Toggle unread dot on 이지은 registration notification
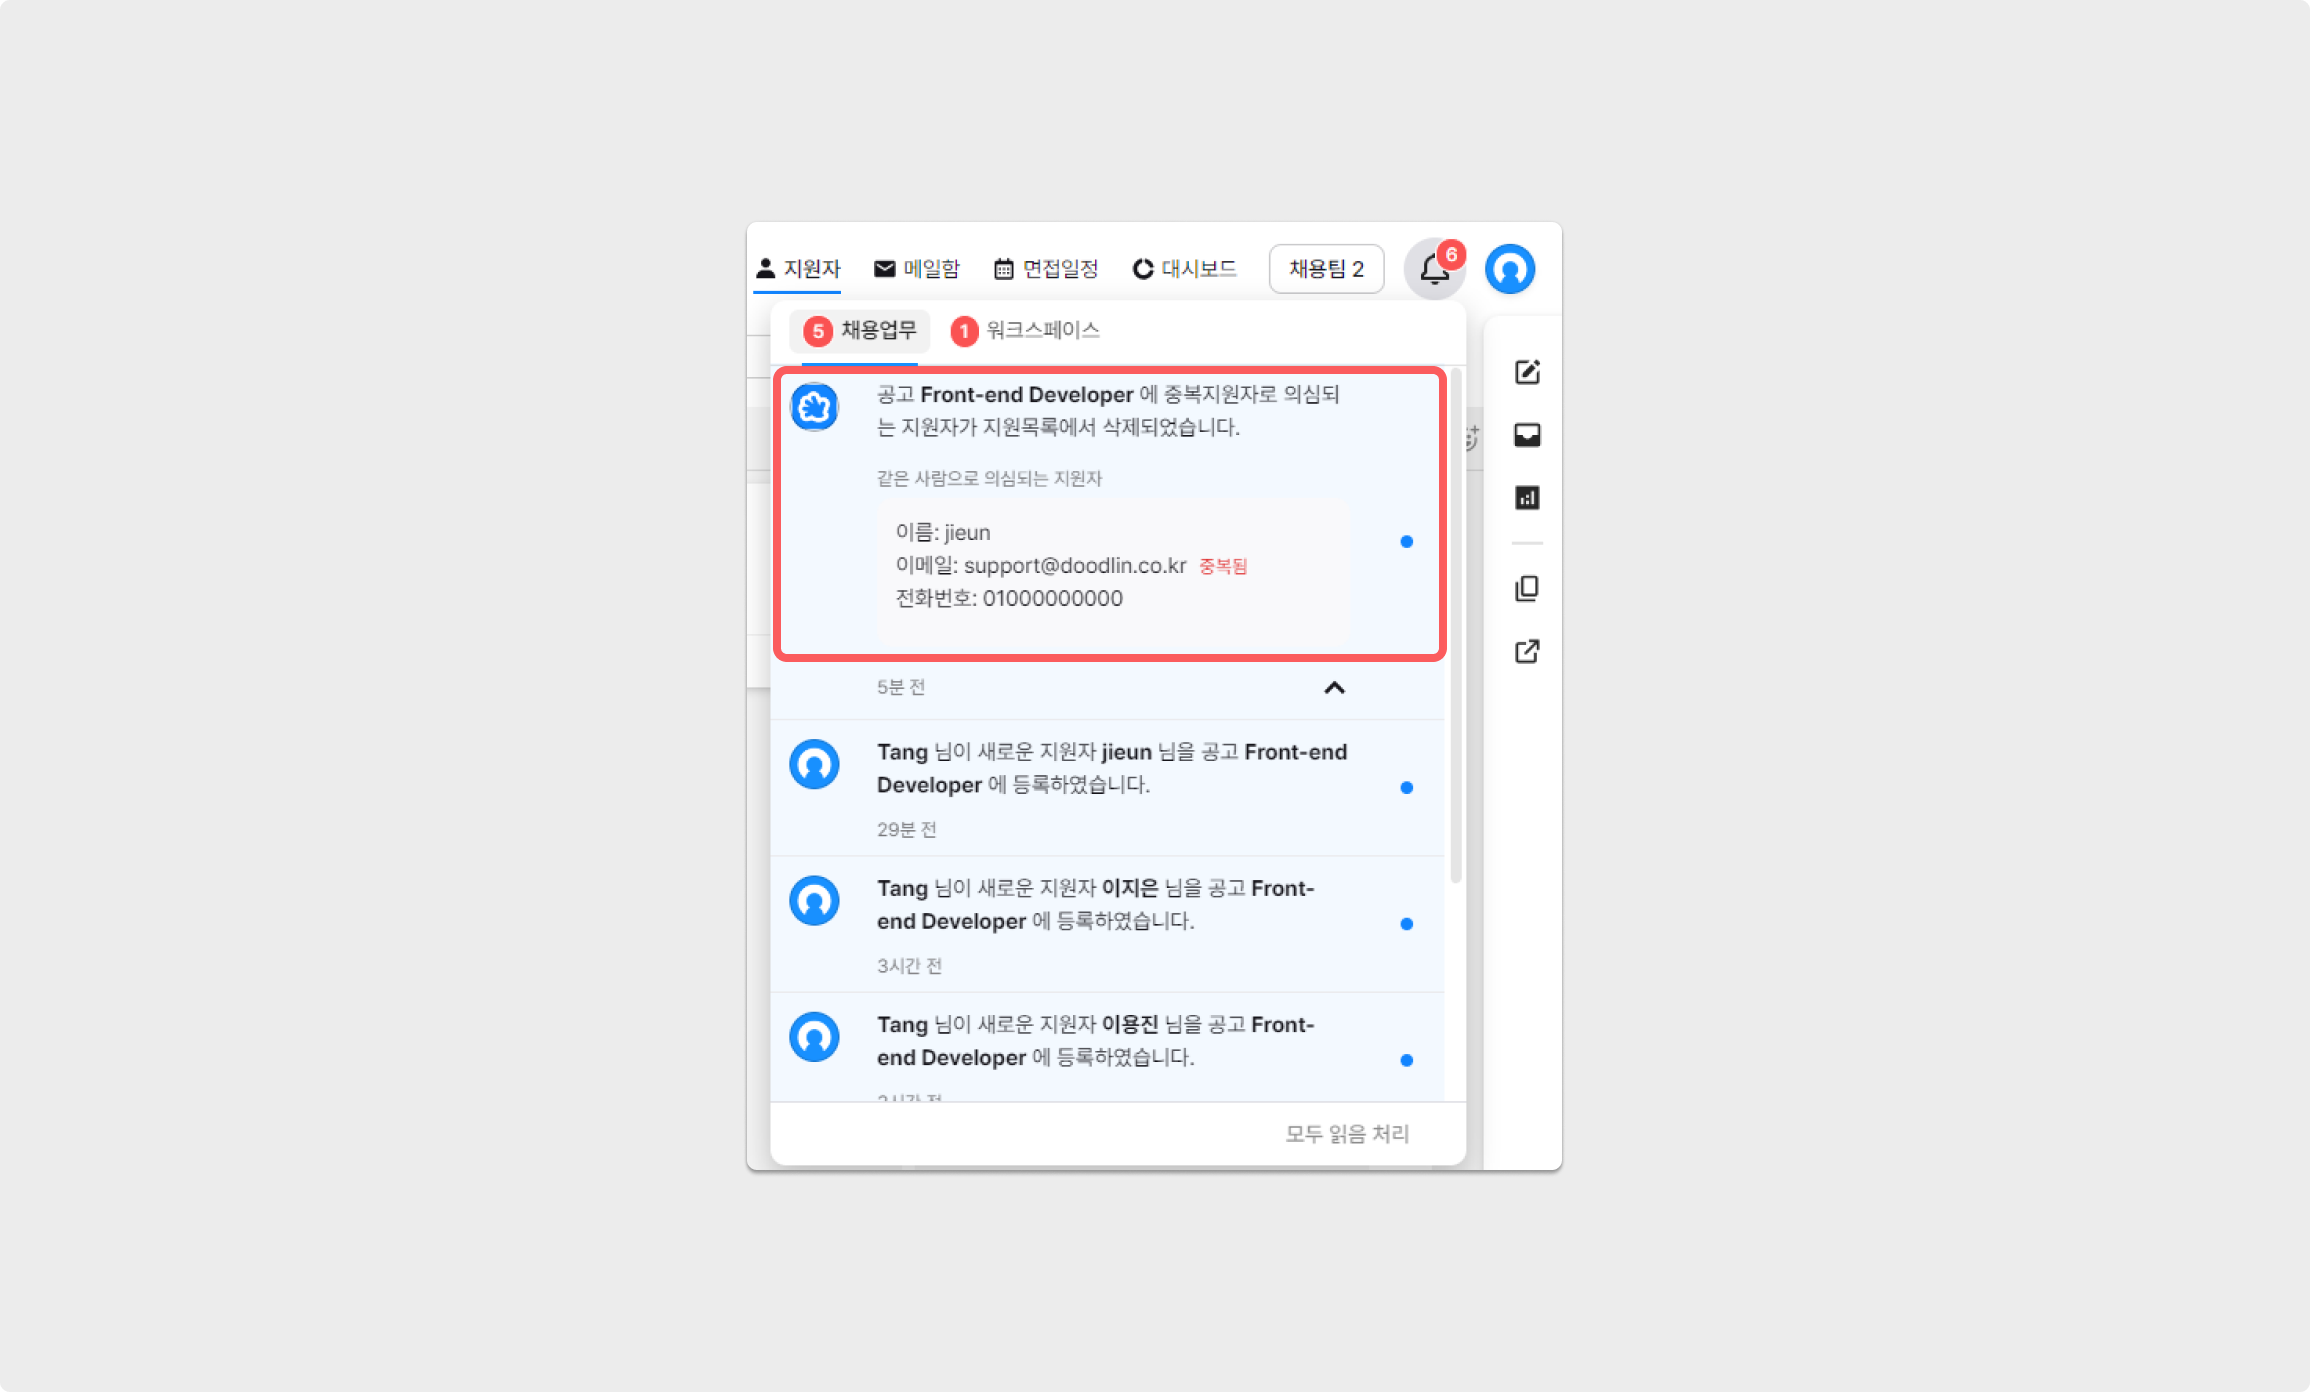 [x=1406, y=924]
